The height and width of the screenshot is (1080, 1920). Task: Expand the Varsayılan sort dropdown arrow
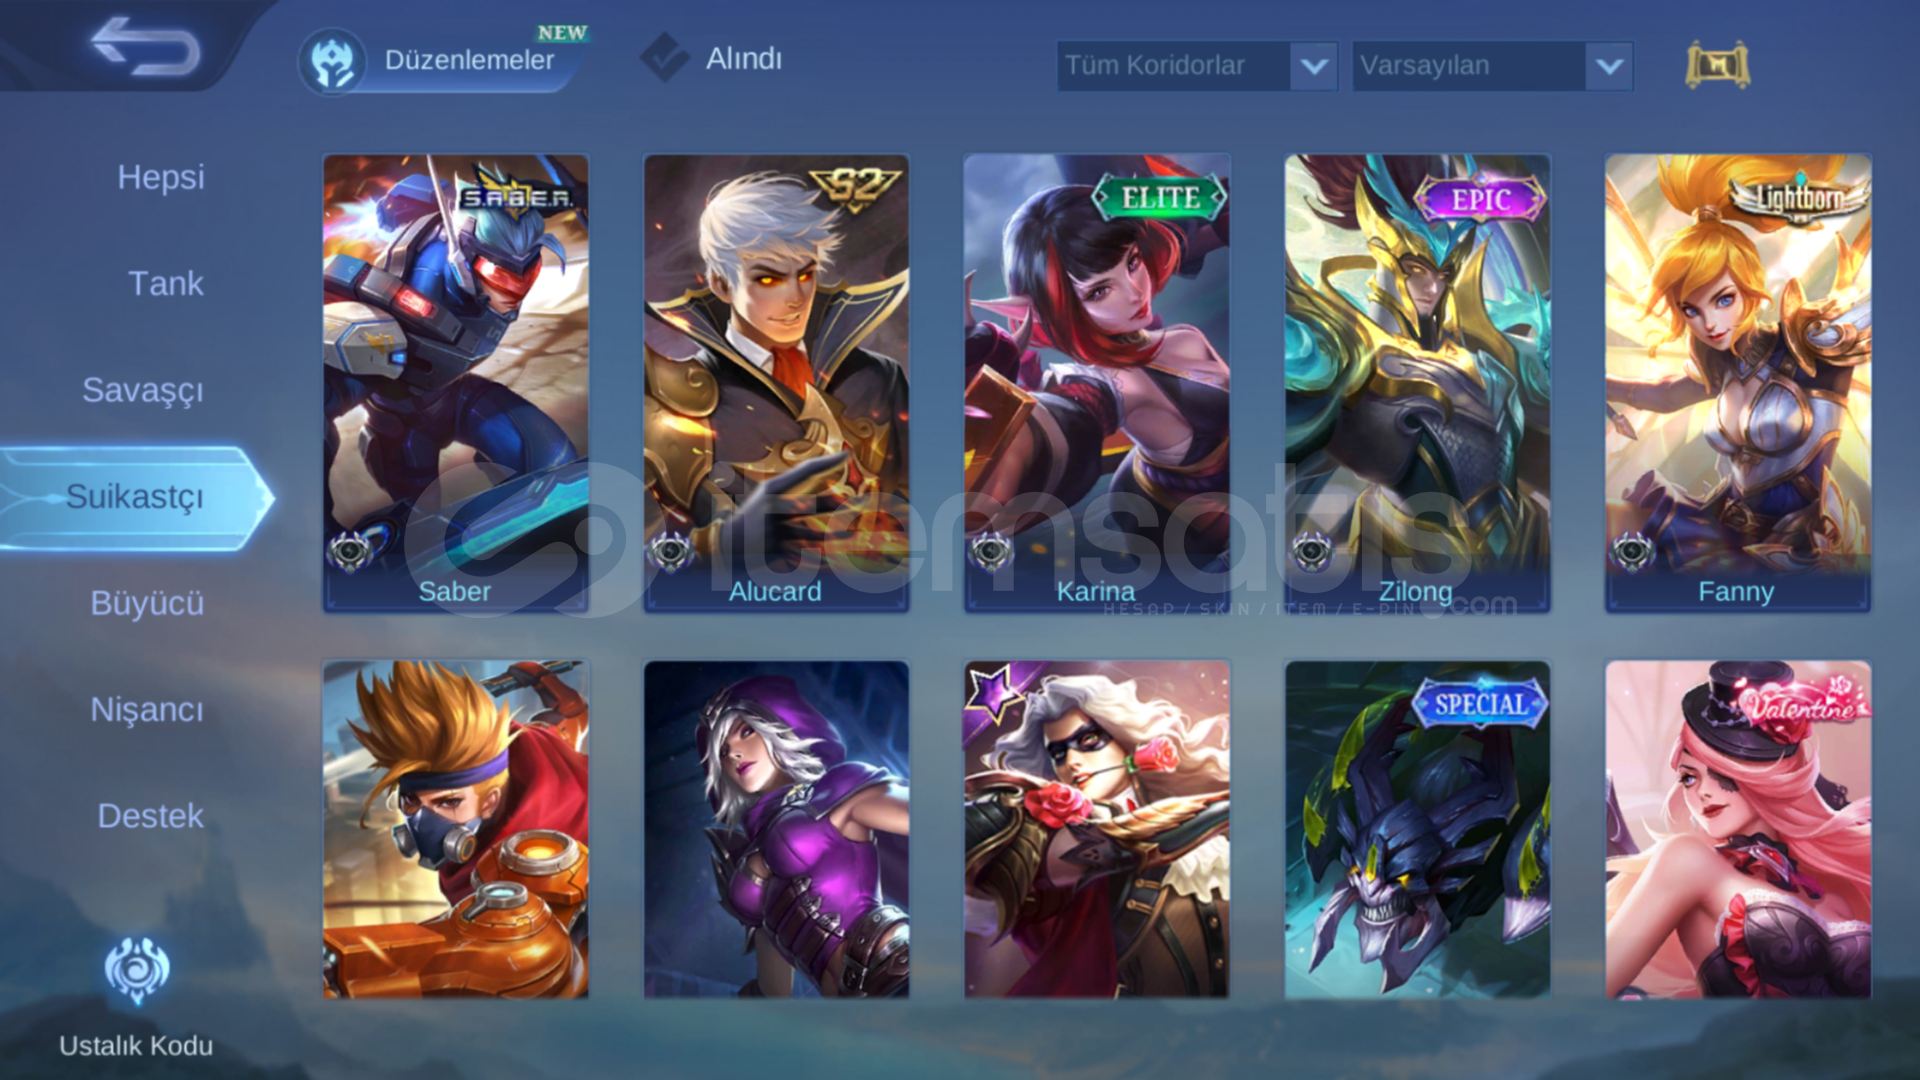click(x=1608, y=66)
